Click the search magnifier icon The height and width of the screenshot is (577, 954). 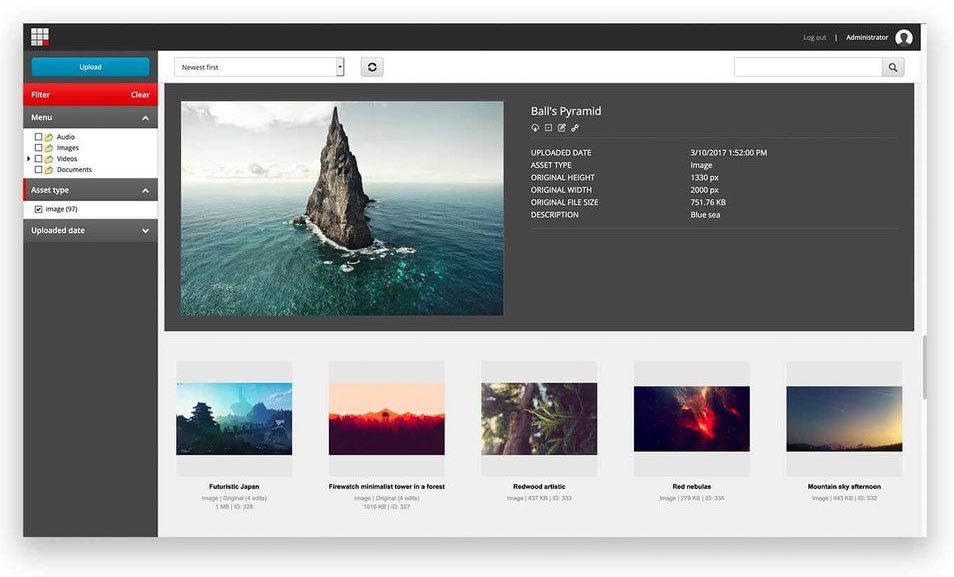(x=891, y=66)
